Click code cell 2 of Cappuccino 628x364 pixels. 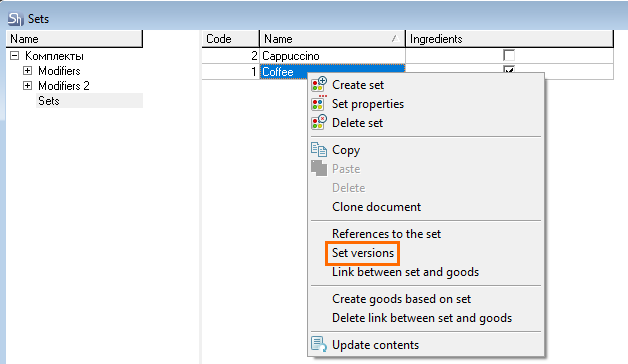[x=231, y=56]
